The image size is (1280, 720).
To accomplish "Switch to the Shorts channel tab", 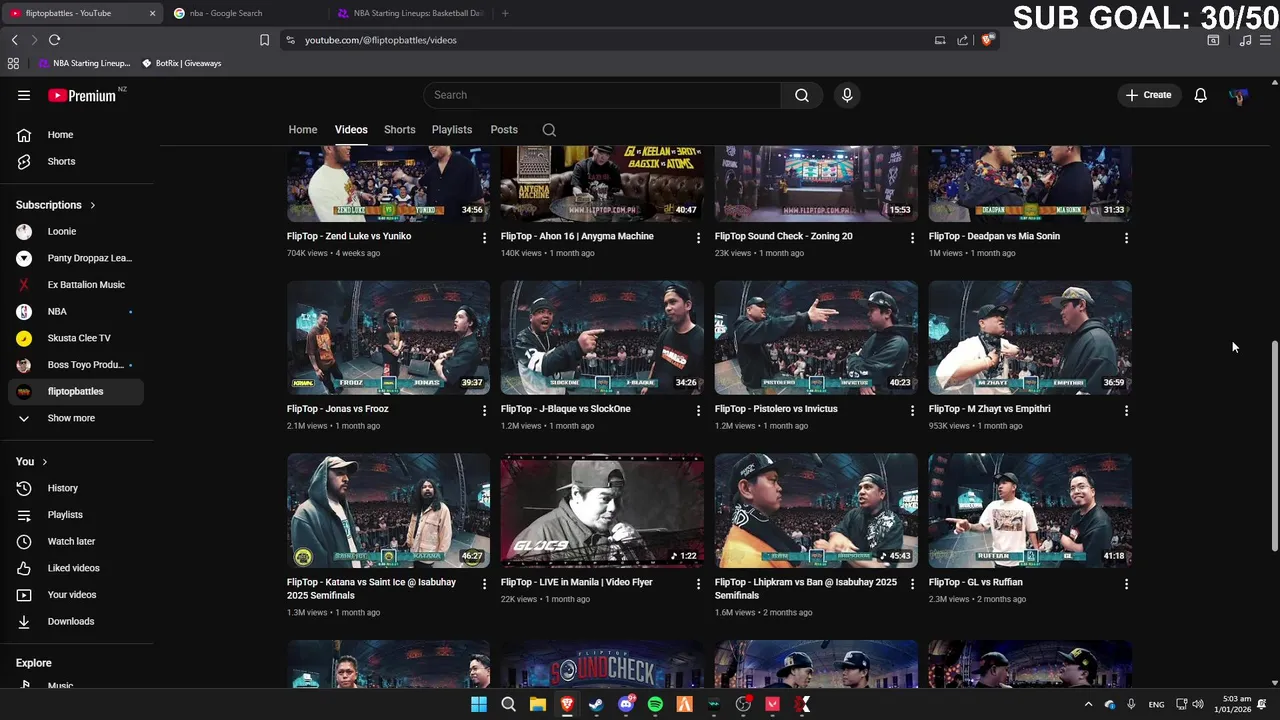I will 399,130.
